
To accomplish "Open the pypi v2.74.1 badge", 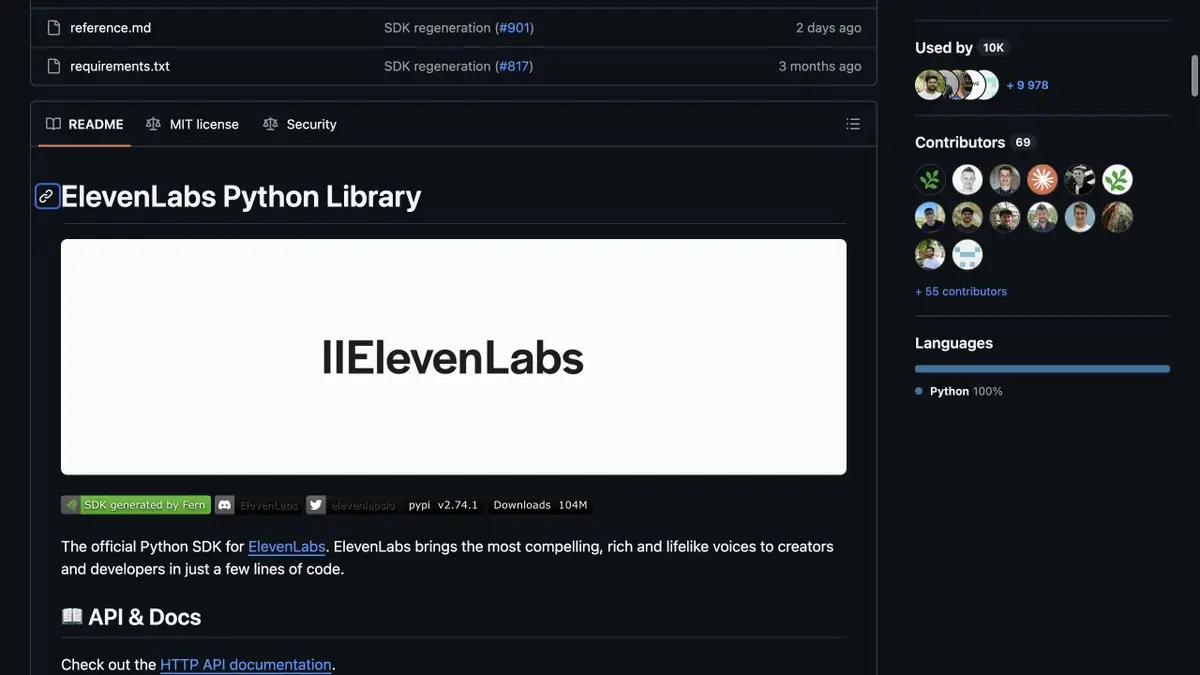I will [x=443, y=505].
